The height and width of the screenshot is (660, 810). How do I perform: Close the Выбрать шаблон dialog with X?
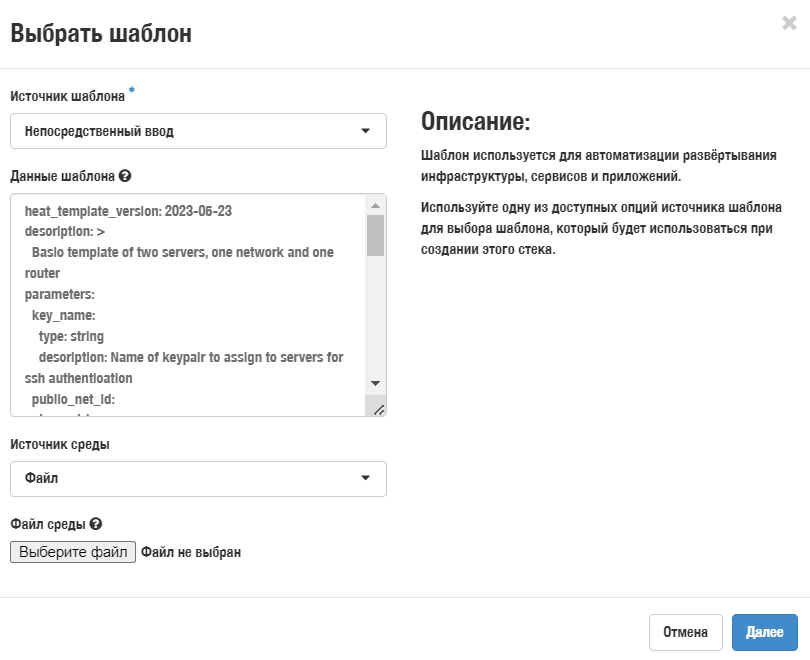(789, 23)
